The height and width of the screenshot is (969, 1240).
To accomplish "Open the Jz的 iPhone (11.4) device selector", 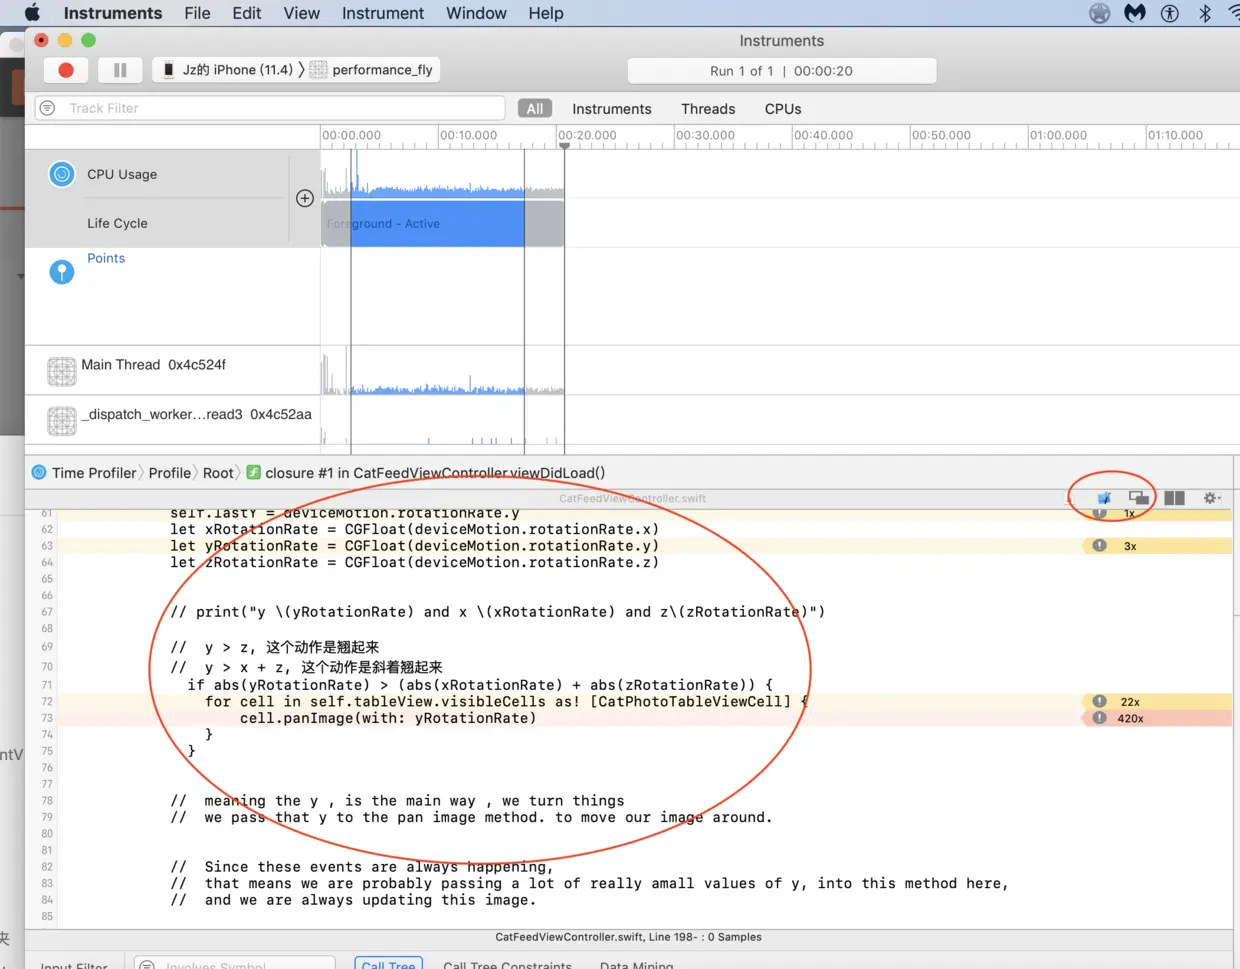I will pos(228,70).
